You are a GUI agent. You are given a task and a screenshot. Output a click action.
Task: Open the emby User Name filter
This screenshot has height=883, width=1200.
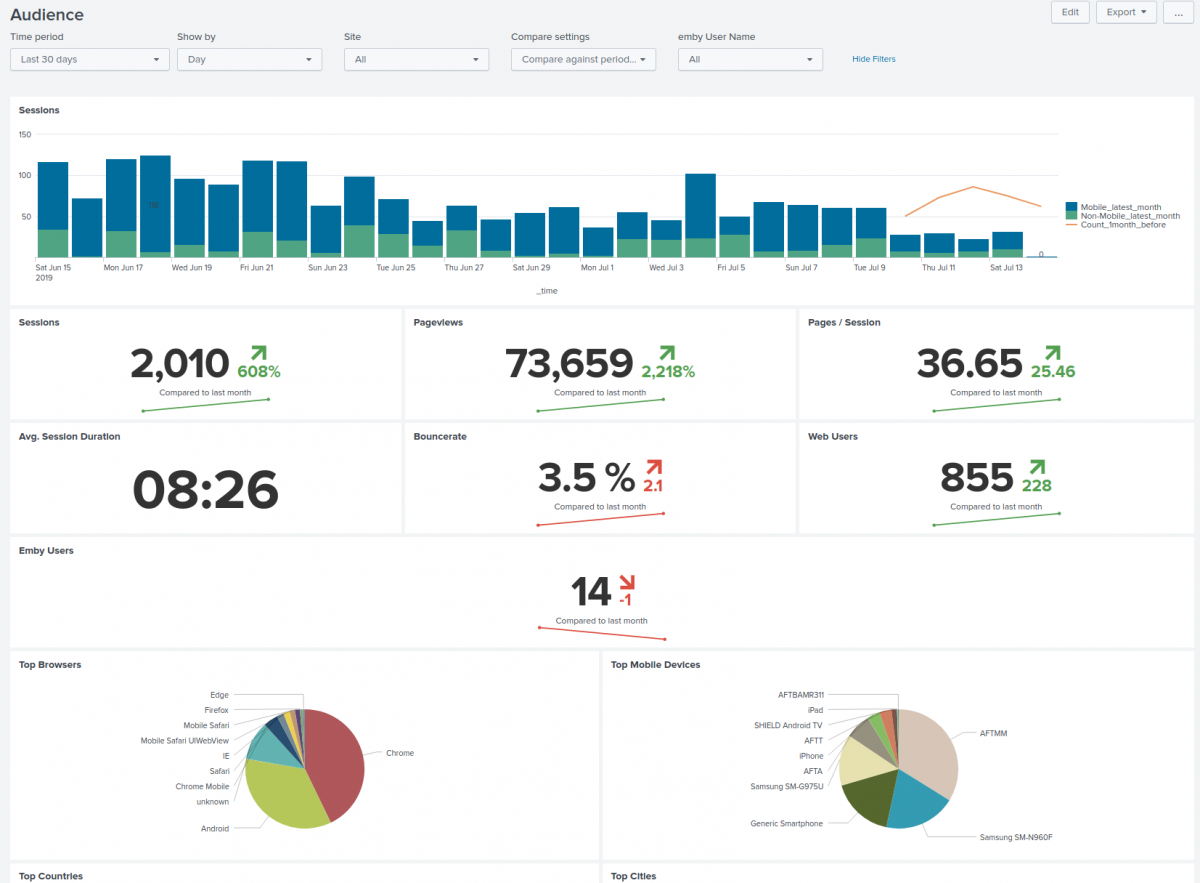click(x=750, y=59)
